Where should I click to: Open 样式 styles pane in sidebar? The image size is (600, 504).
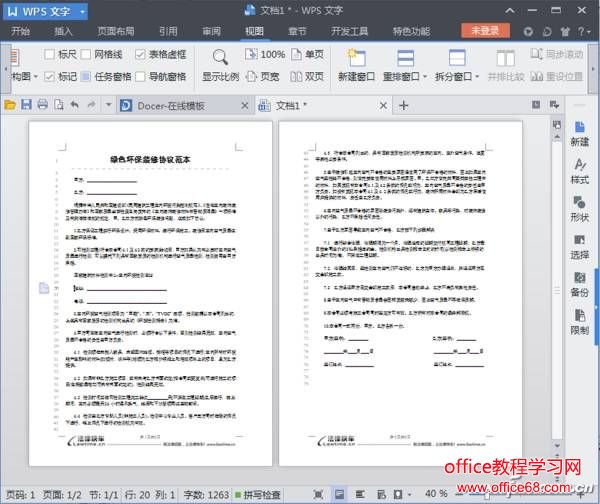(579, 171)
